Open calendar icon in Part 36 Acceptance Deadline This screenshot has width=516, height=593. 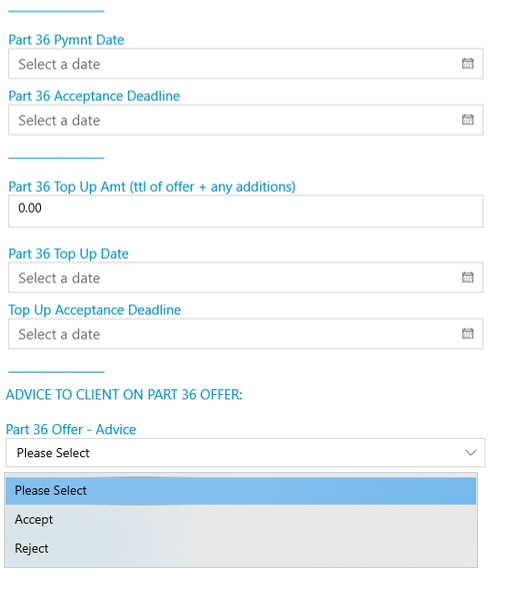(x=468, y=120)
